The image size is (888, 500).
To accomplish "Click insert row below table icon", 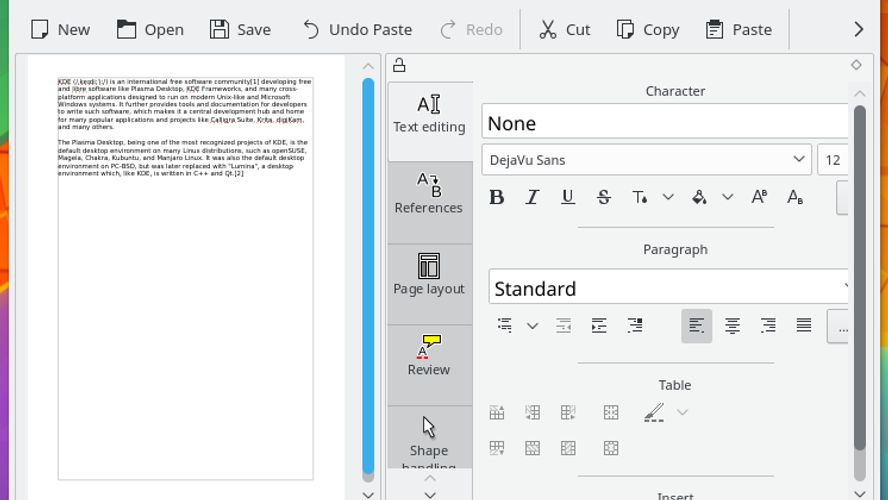I will [497, 448].
